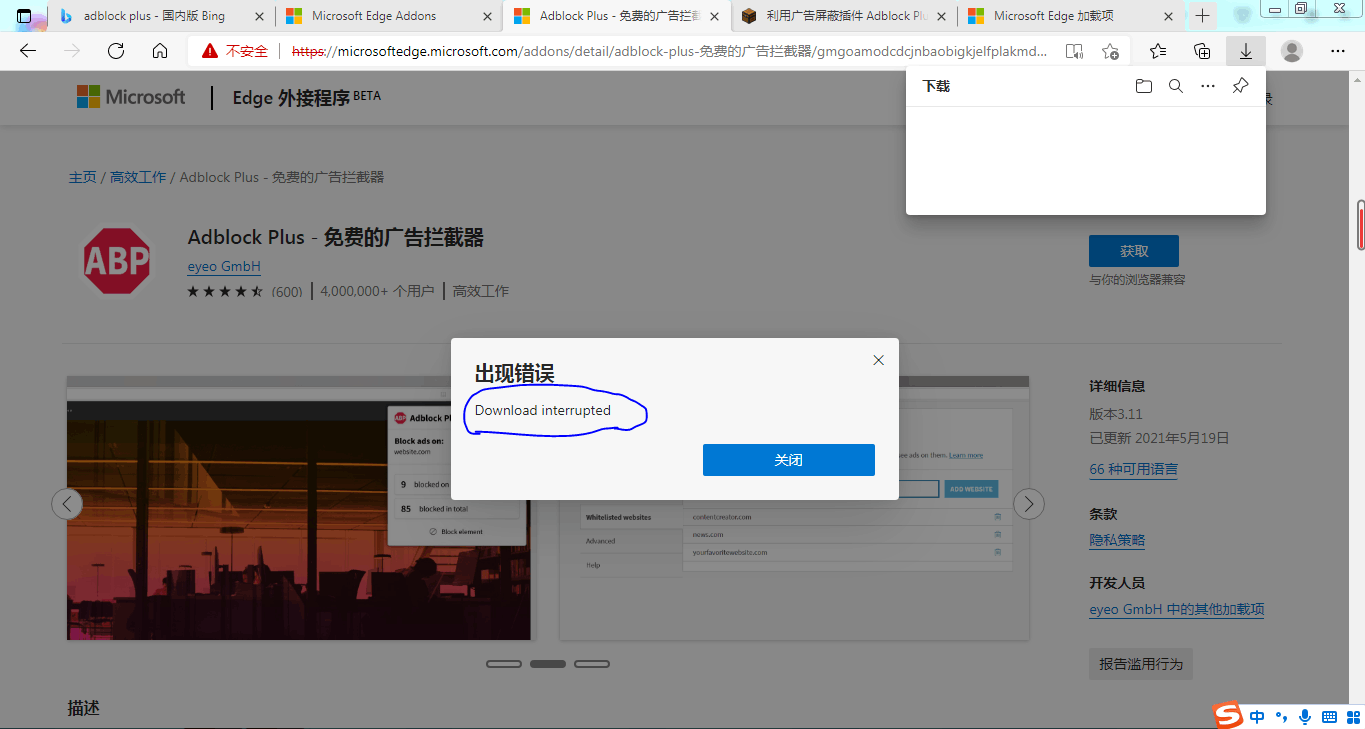Open the user profile avatar icon
The image size is (1365, 729).
[x=1292, y=51]
